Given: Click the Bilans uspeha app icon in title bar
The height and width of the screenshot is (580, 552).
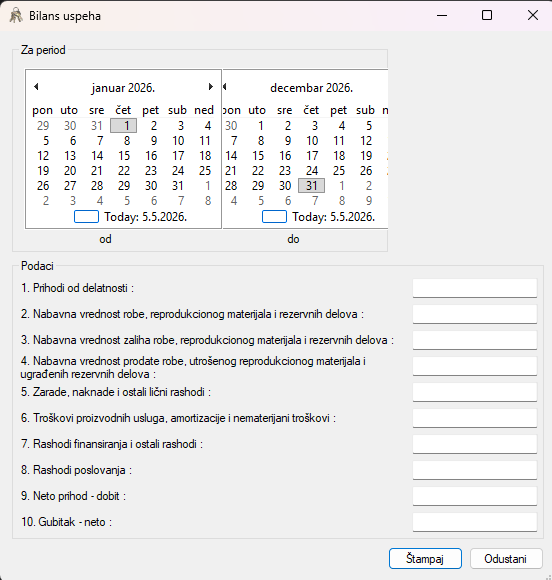Looking at the screenshot, I should pyautogui.click(x=16, y=16).
